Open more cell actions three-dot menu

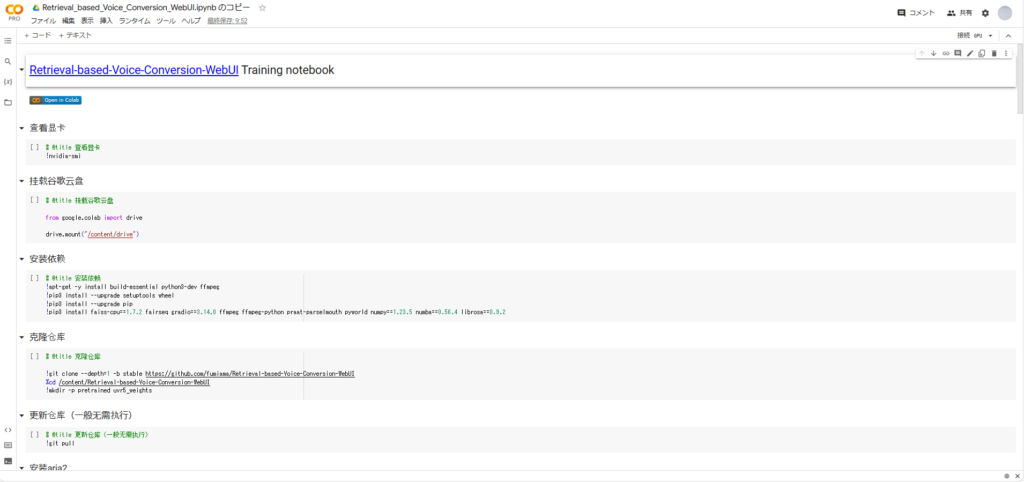(x=1006, y=54)
